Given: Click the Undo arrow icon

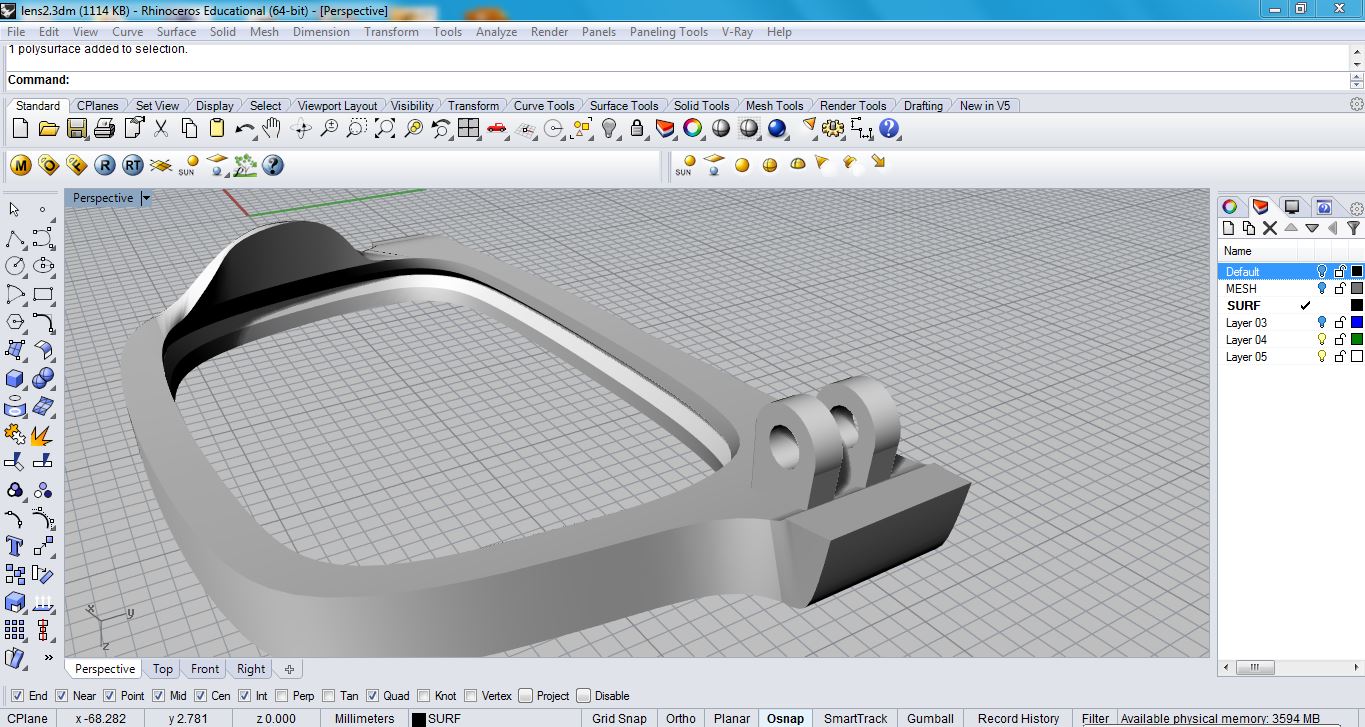Looking at the screenshot, I should pos(245,128).
